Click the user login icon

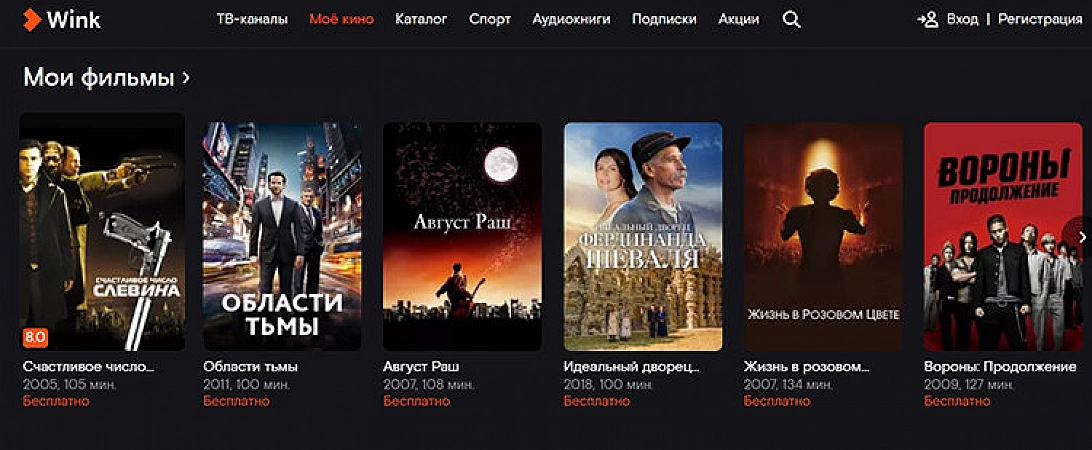[x=928, y=20]
